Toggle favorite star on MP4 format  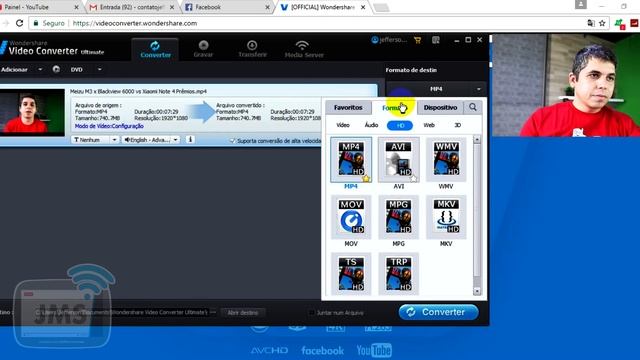(366, 178)
